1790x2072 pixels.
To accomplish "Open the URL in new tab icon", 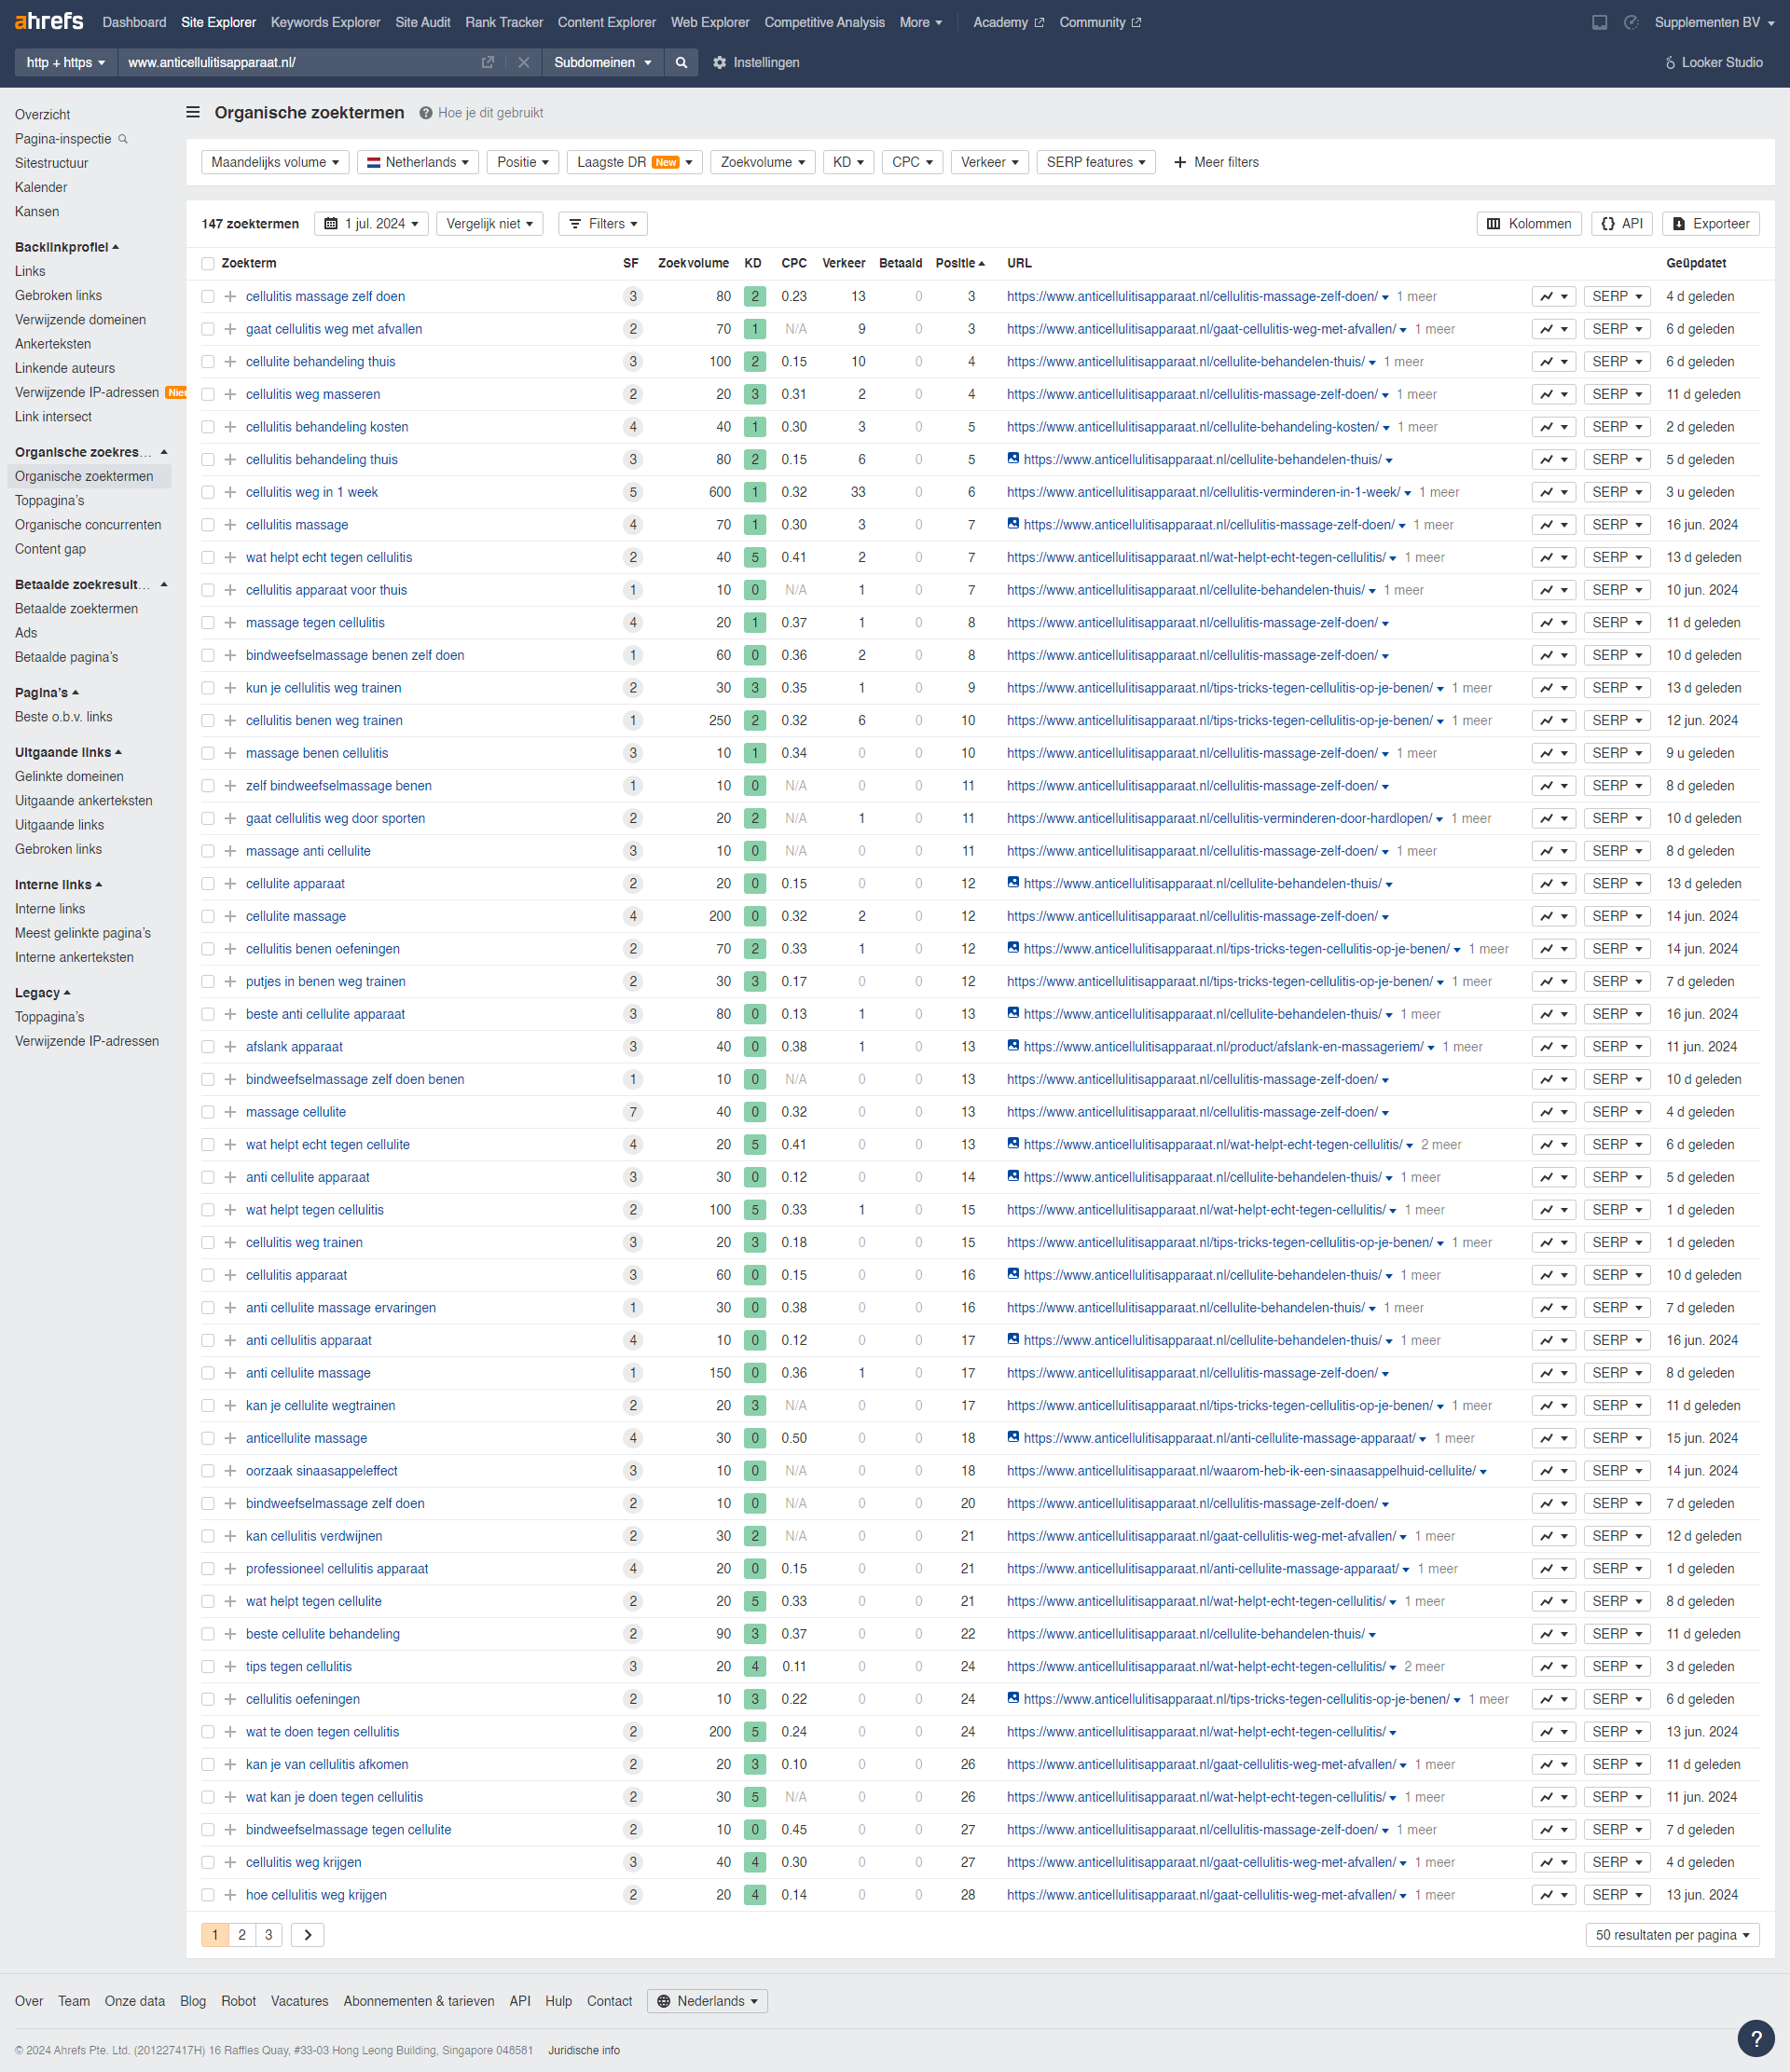I will pos(487,62).
